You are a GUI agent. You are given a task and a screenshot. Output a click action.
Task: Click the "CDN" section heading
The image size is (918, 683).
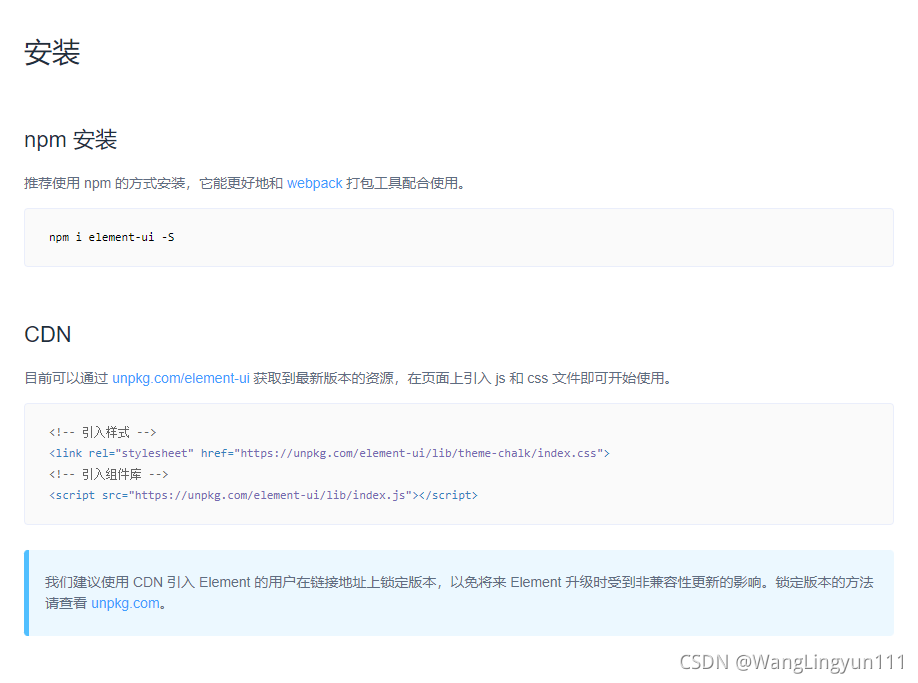(47, 334)
